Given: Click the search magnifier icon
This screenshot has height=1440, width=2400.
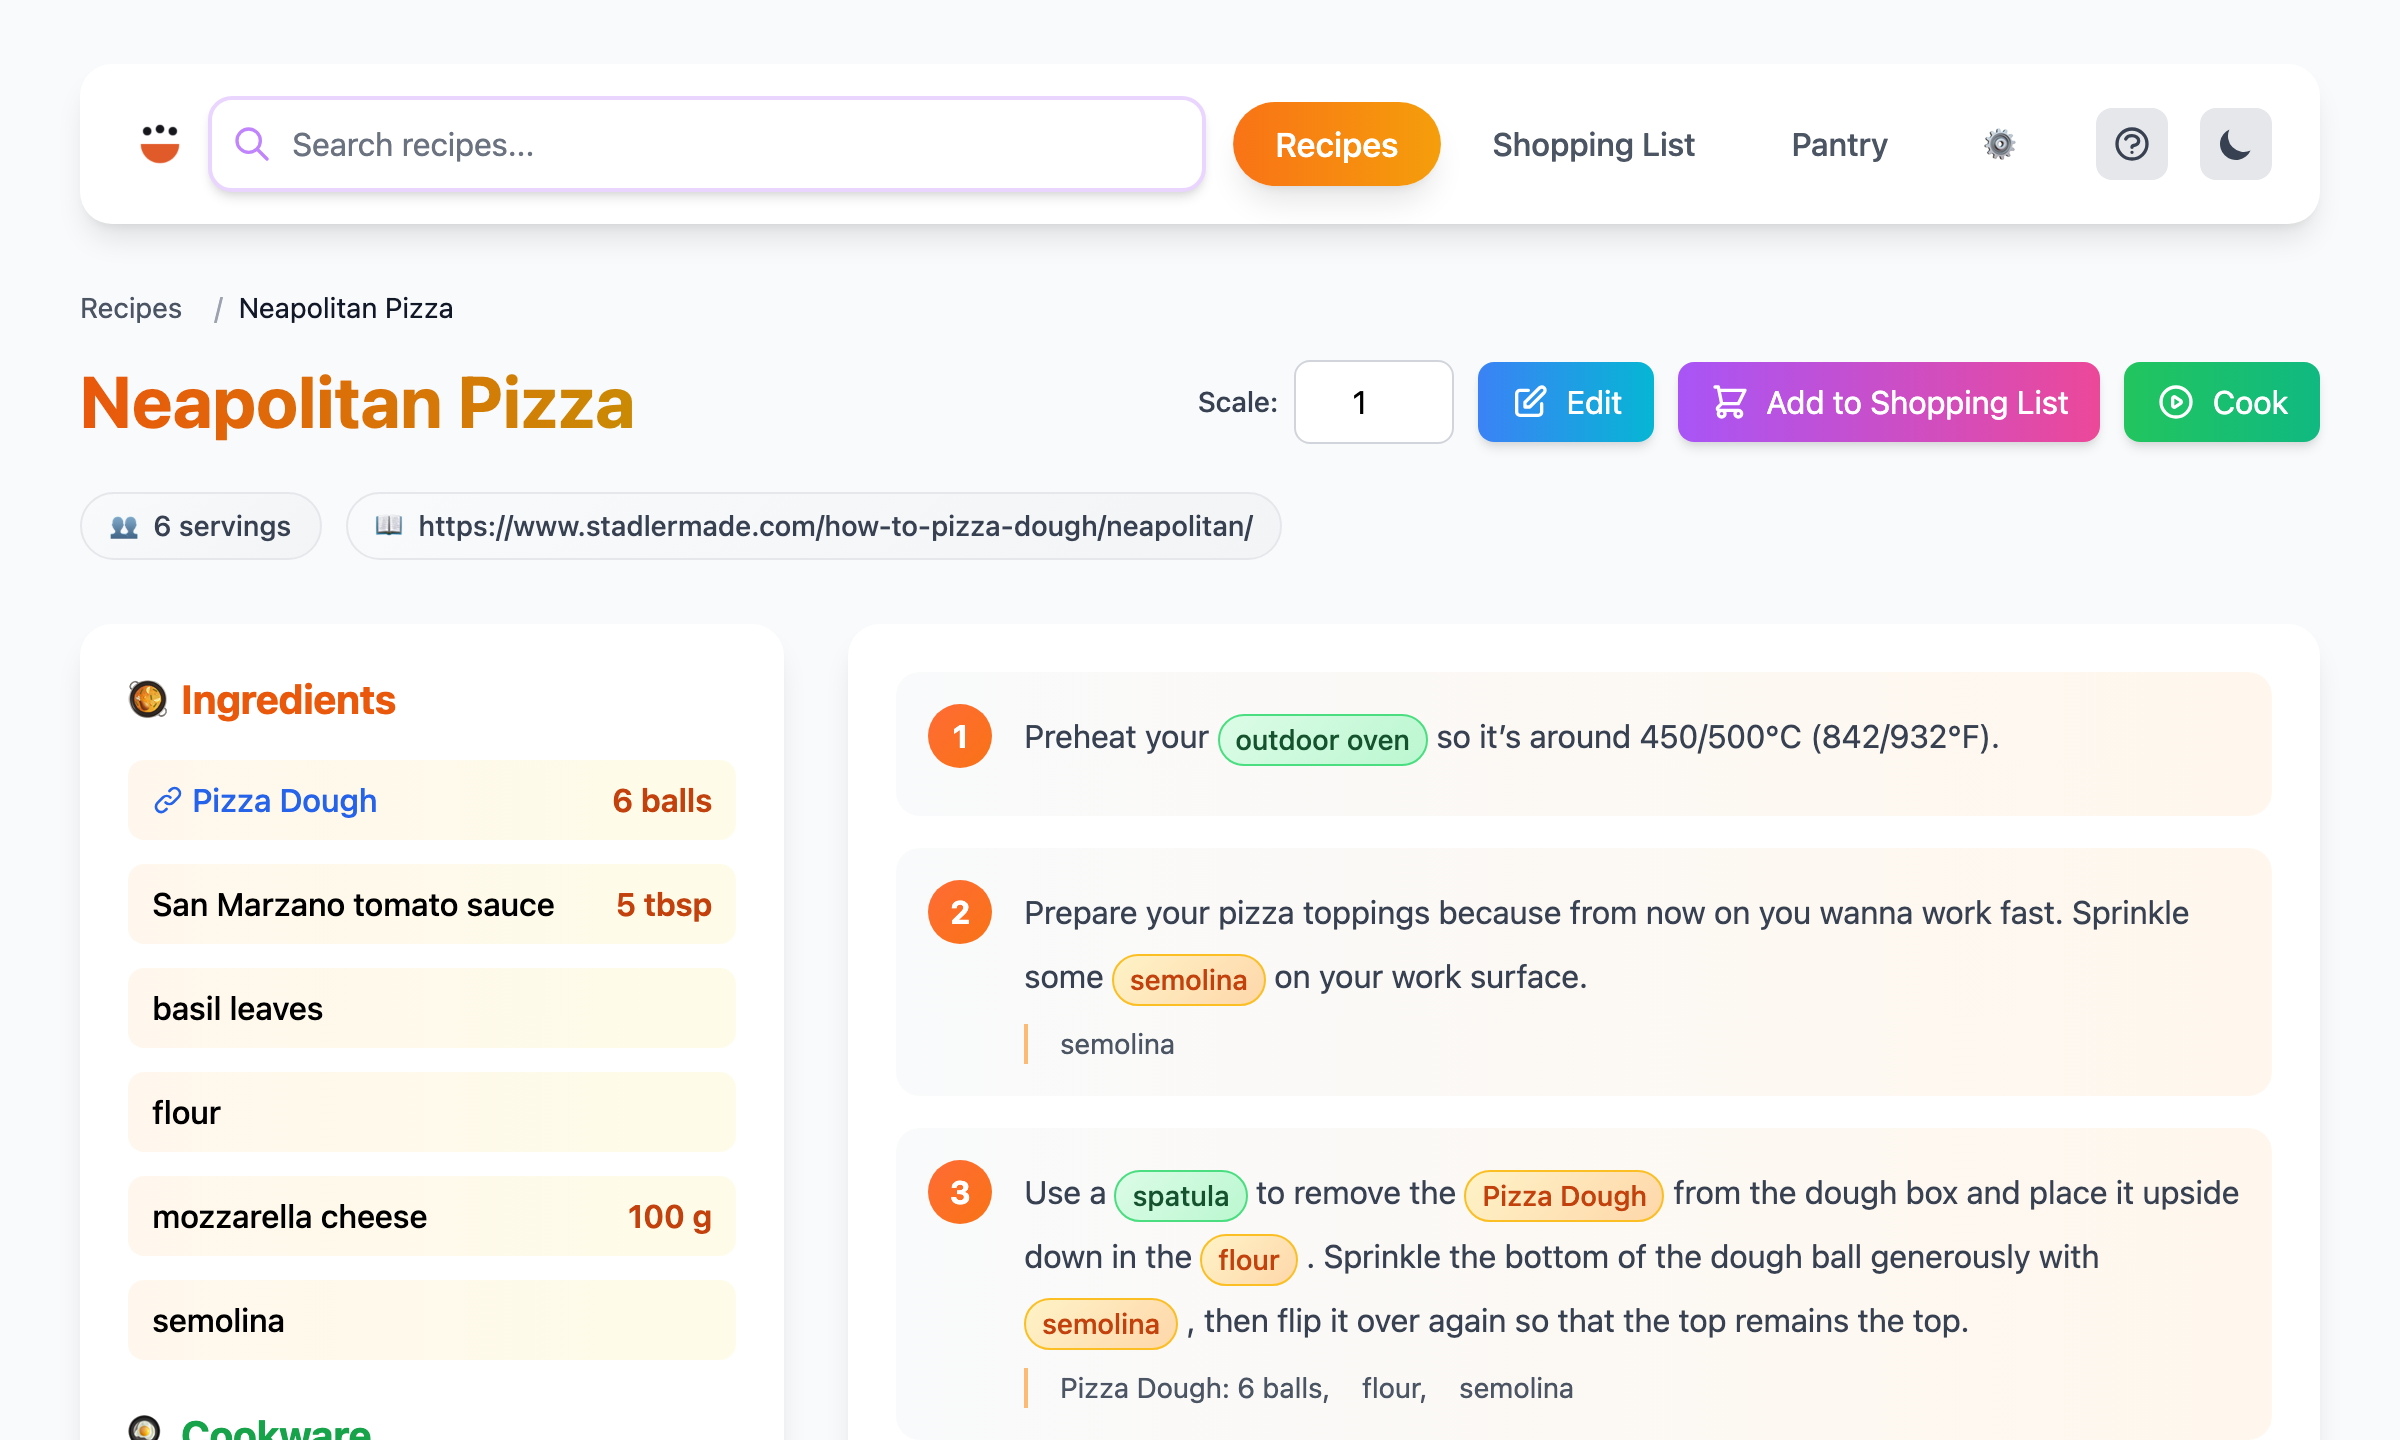Looking at the screenshot, I should [x=251, y=144].
